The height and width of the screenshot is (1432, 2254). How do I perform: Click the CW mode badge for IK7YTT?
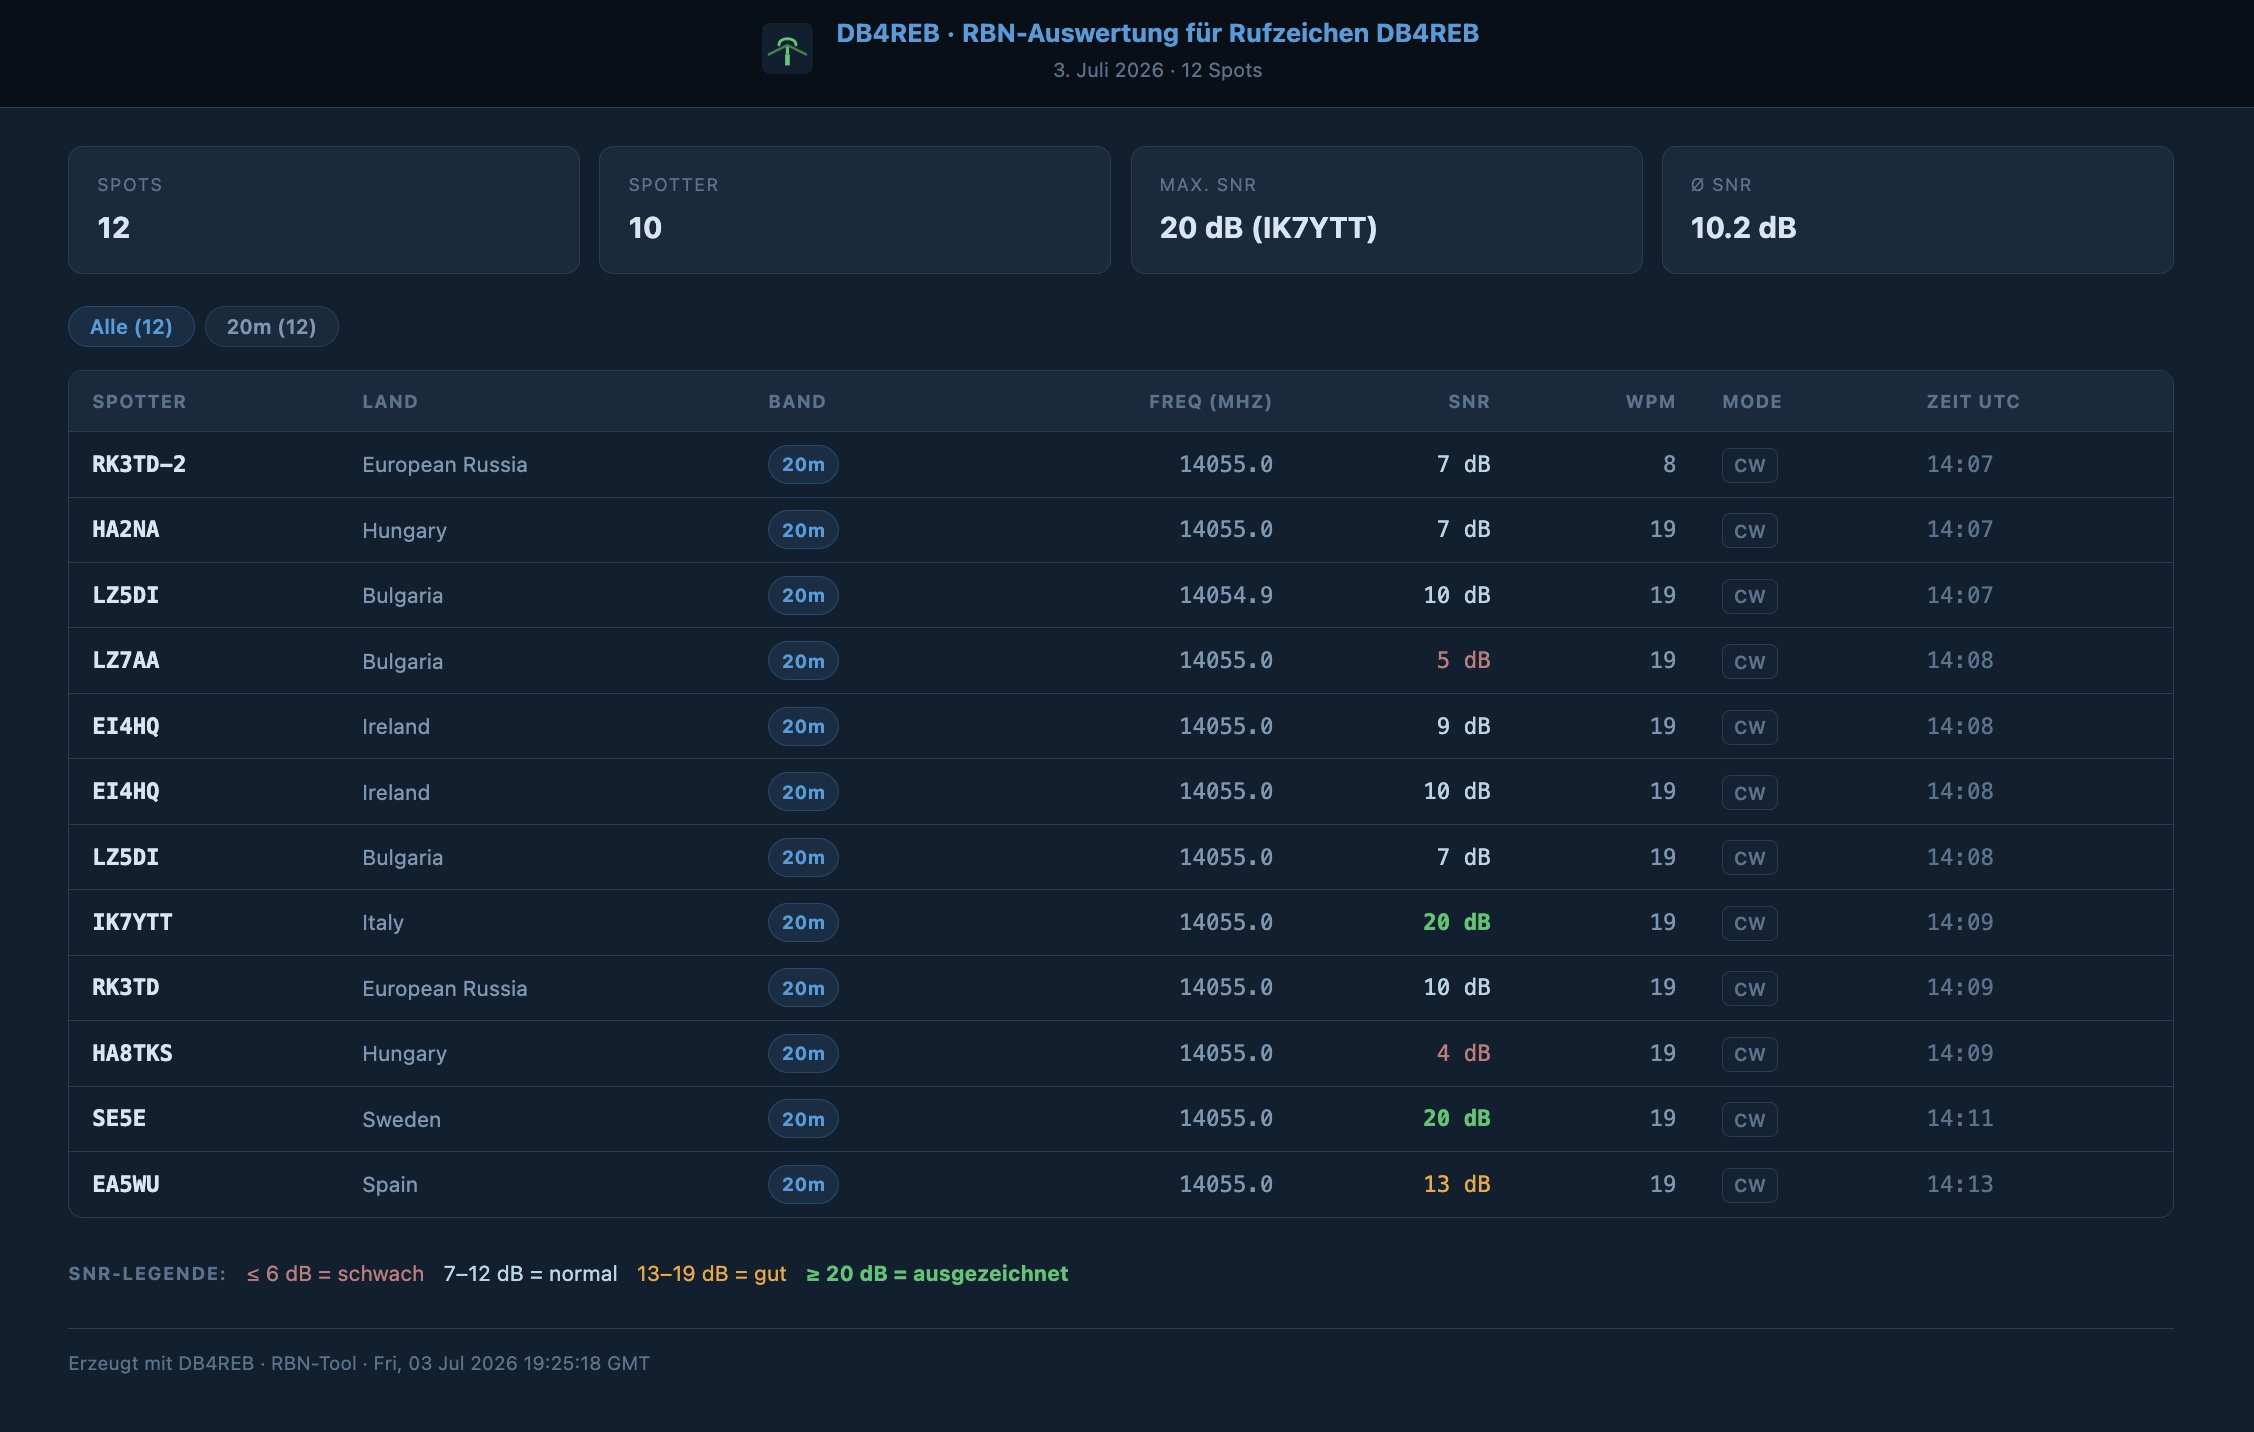pyautogui.click(x=1749, y=923)
